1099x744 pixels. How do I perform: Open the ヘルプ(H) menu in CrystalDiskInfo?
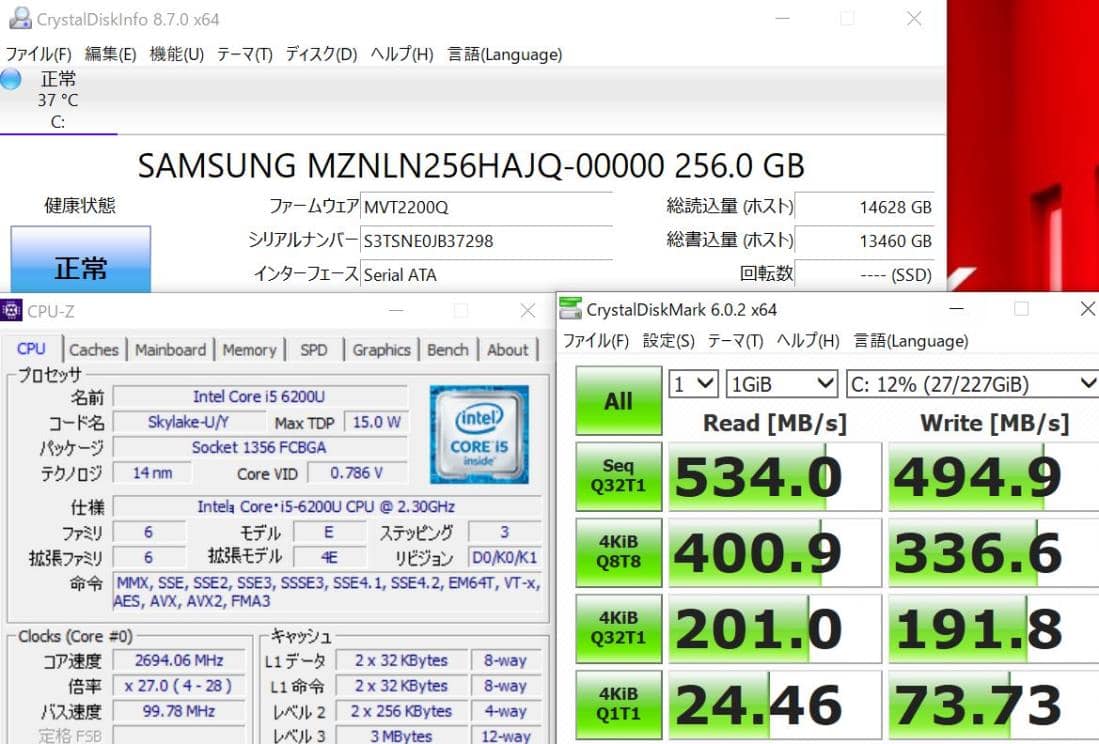(x=402, y=54)
